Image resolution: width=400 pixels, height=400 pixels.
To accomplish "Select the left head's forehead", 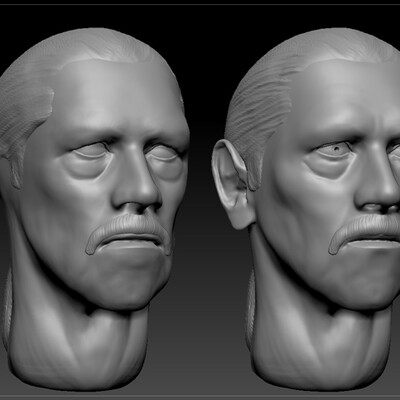I will coord(120,97).
